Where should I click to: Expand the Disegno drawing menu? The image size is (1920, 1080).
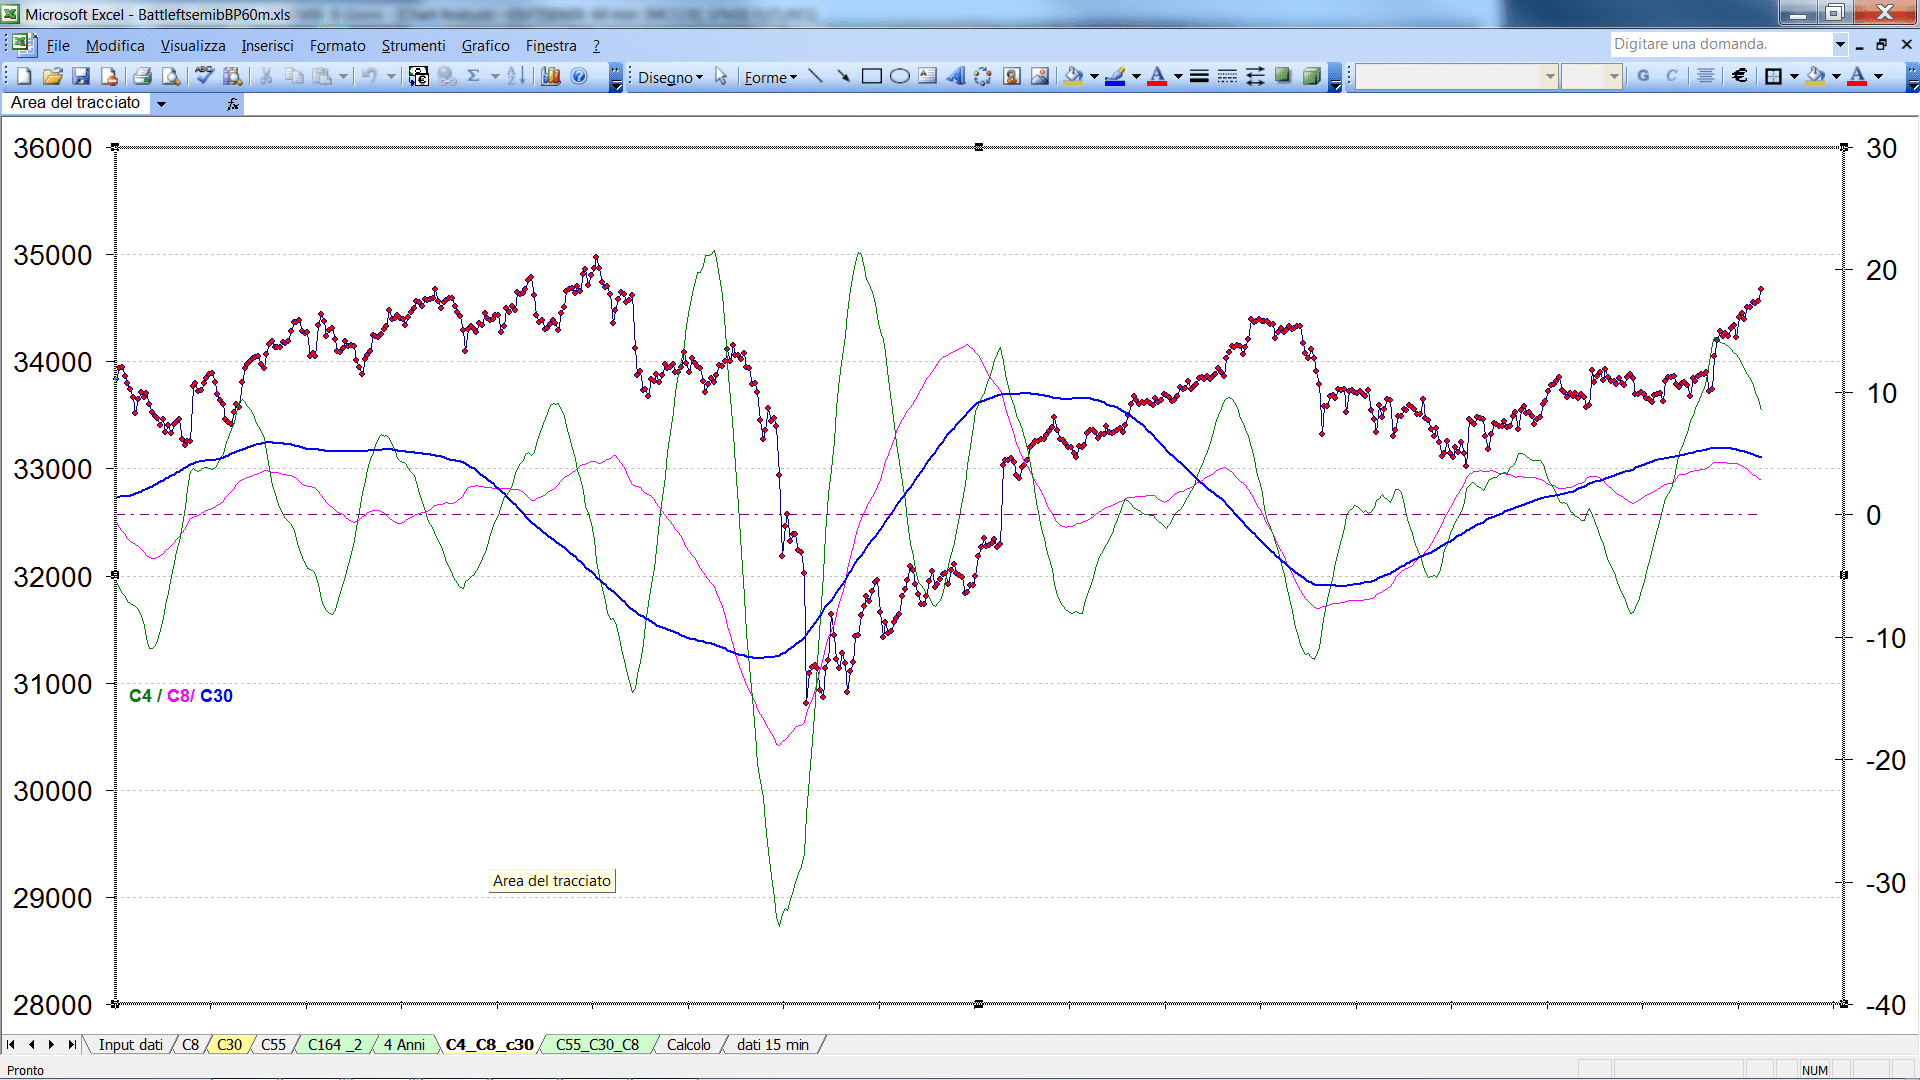[x=670, y=77]
